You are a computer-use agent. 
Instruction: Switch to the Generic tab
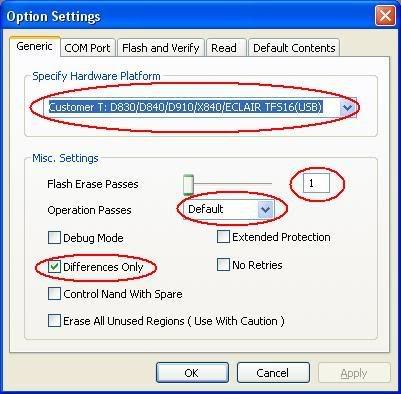(x=35, y=46)
